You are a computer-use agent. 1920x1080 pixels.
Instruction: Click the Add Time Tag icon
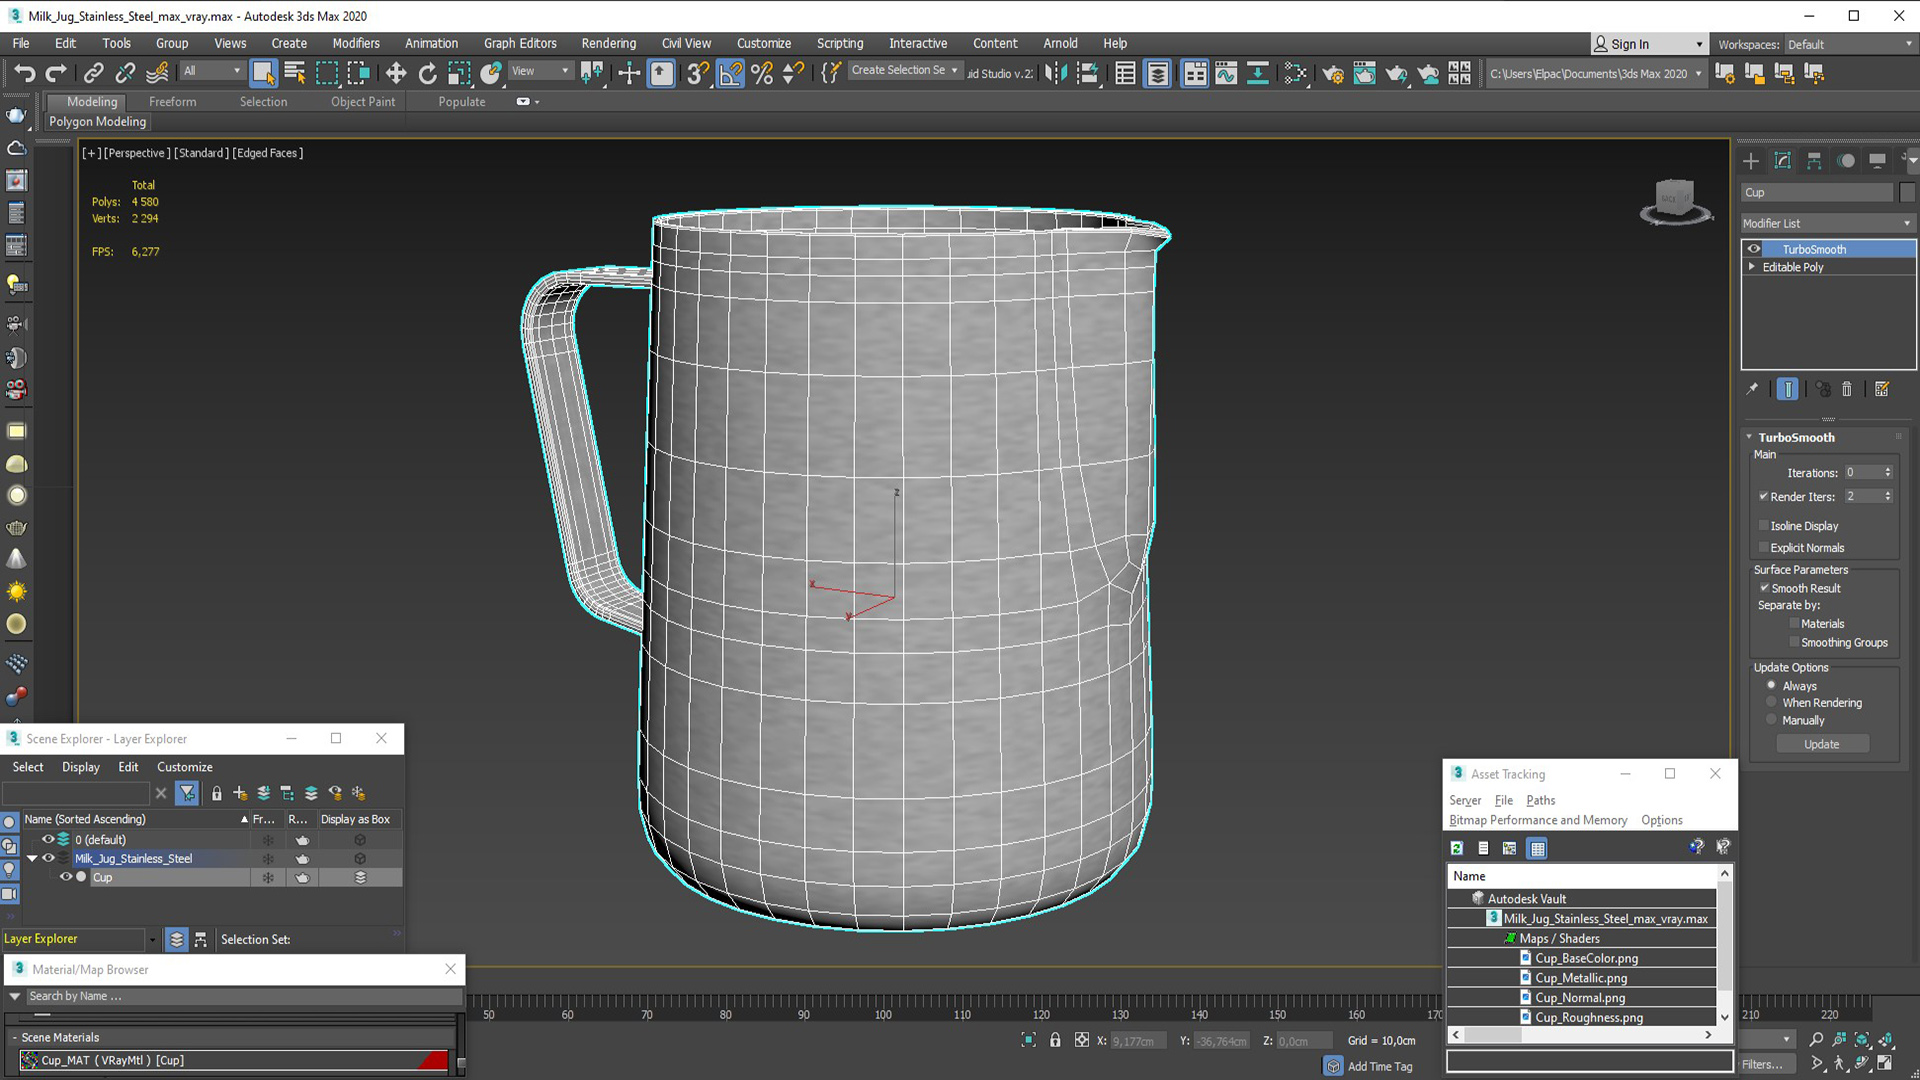coord(1333,1066)
